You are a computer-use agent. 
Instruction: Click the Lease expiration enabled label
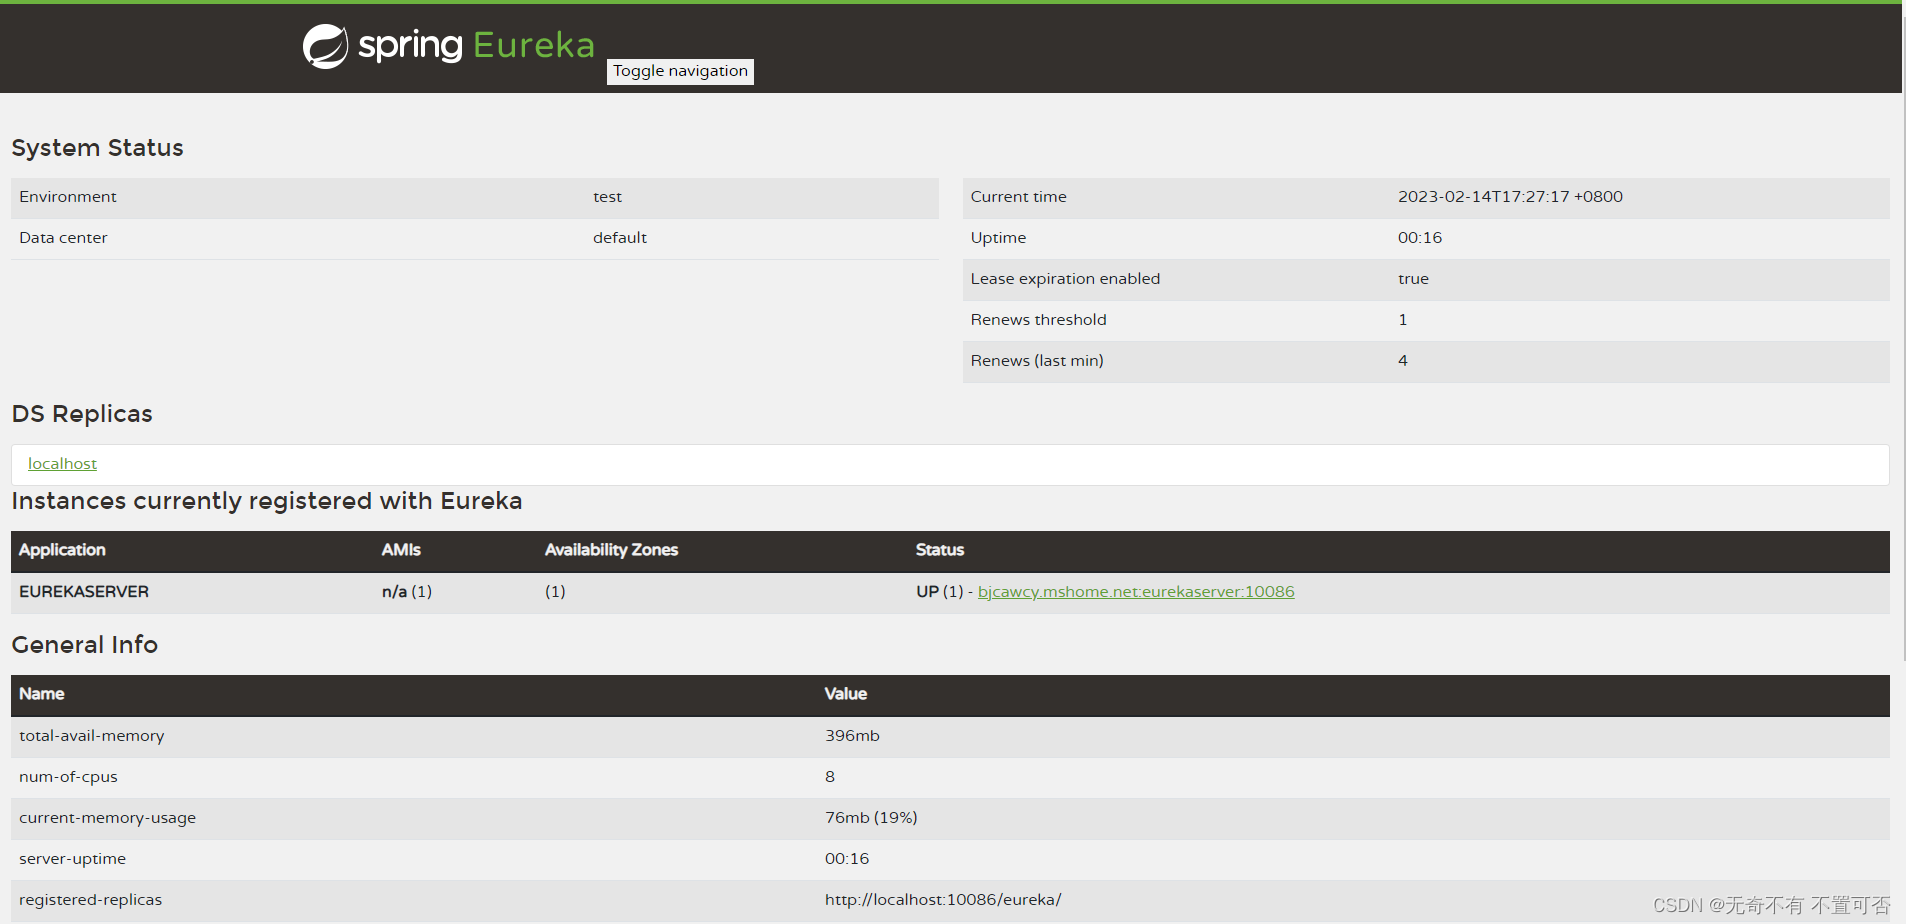coord(1065,279)
